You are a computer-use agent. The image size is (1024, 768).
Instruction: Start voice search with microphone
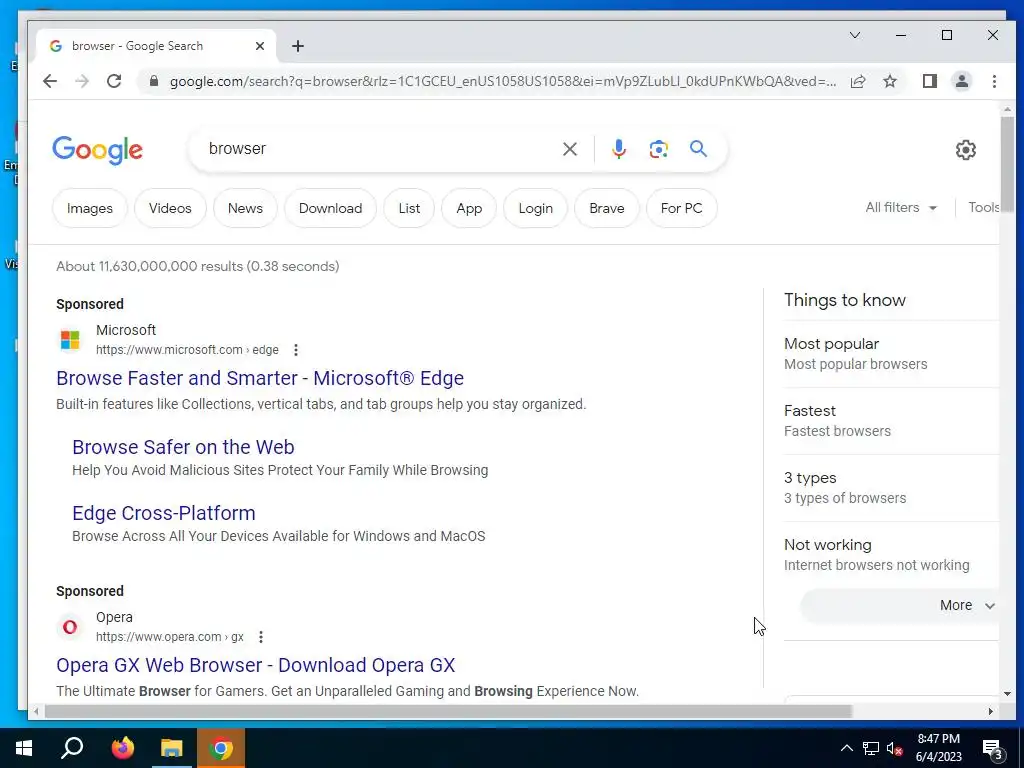[618, 149]
